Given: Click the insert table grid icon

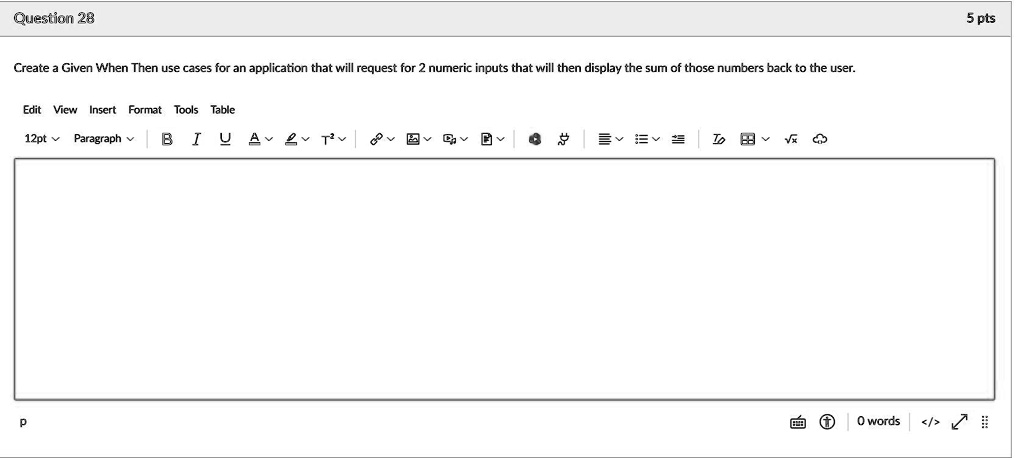Looking at the screenshot, I should click(748, 139).
